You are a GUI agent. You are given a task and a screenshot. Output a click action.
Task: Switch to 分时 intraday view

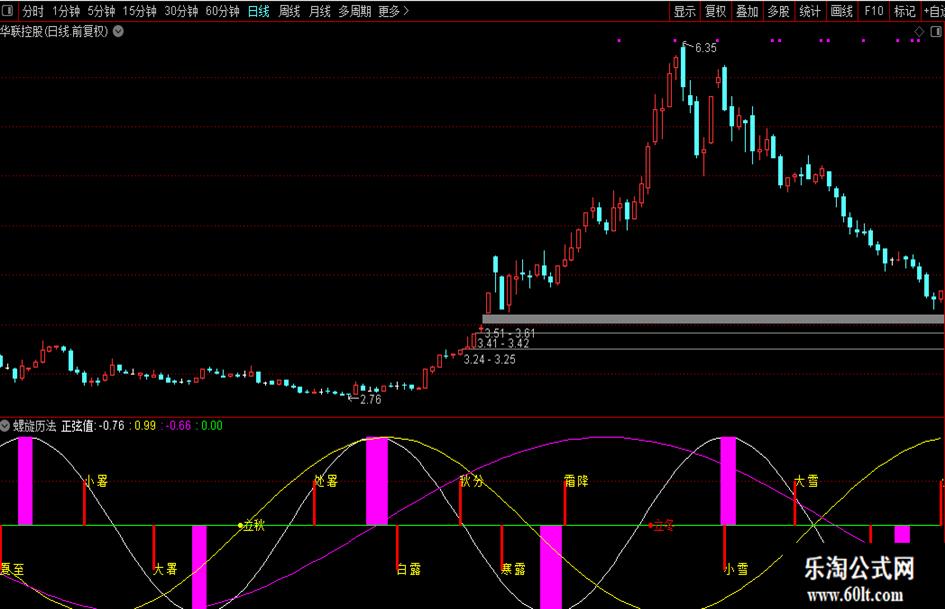[33, 11]
